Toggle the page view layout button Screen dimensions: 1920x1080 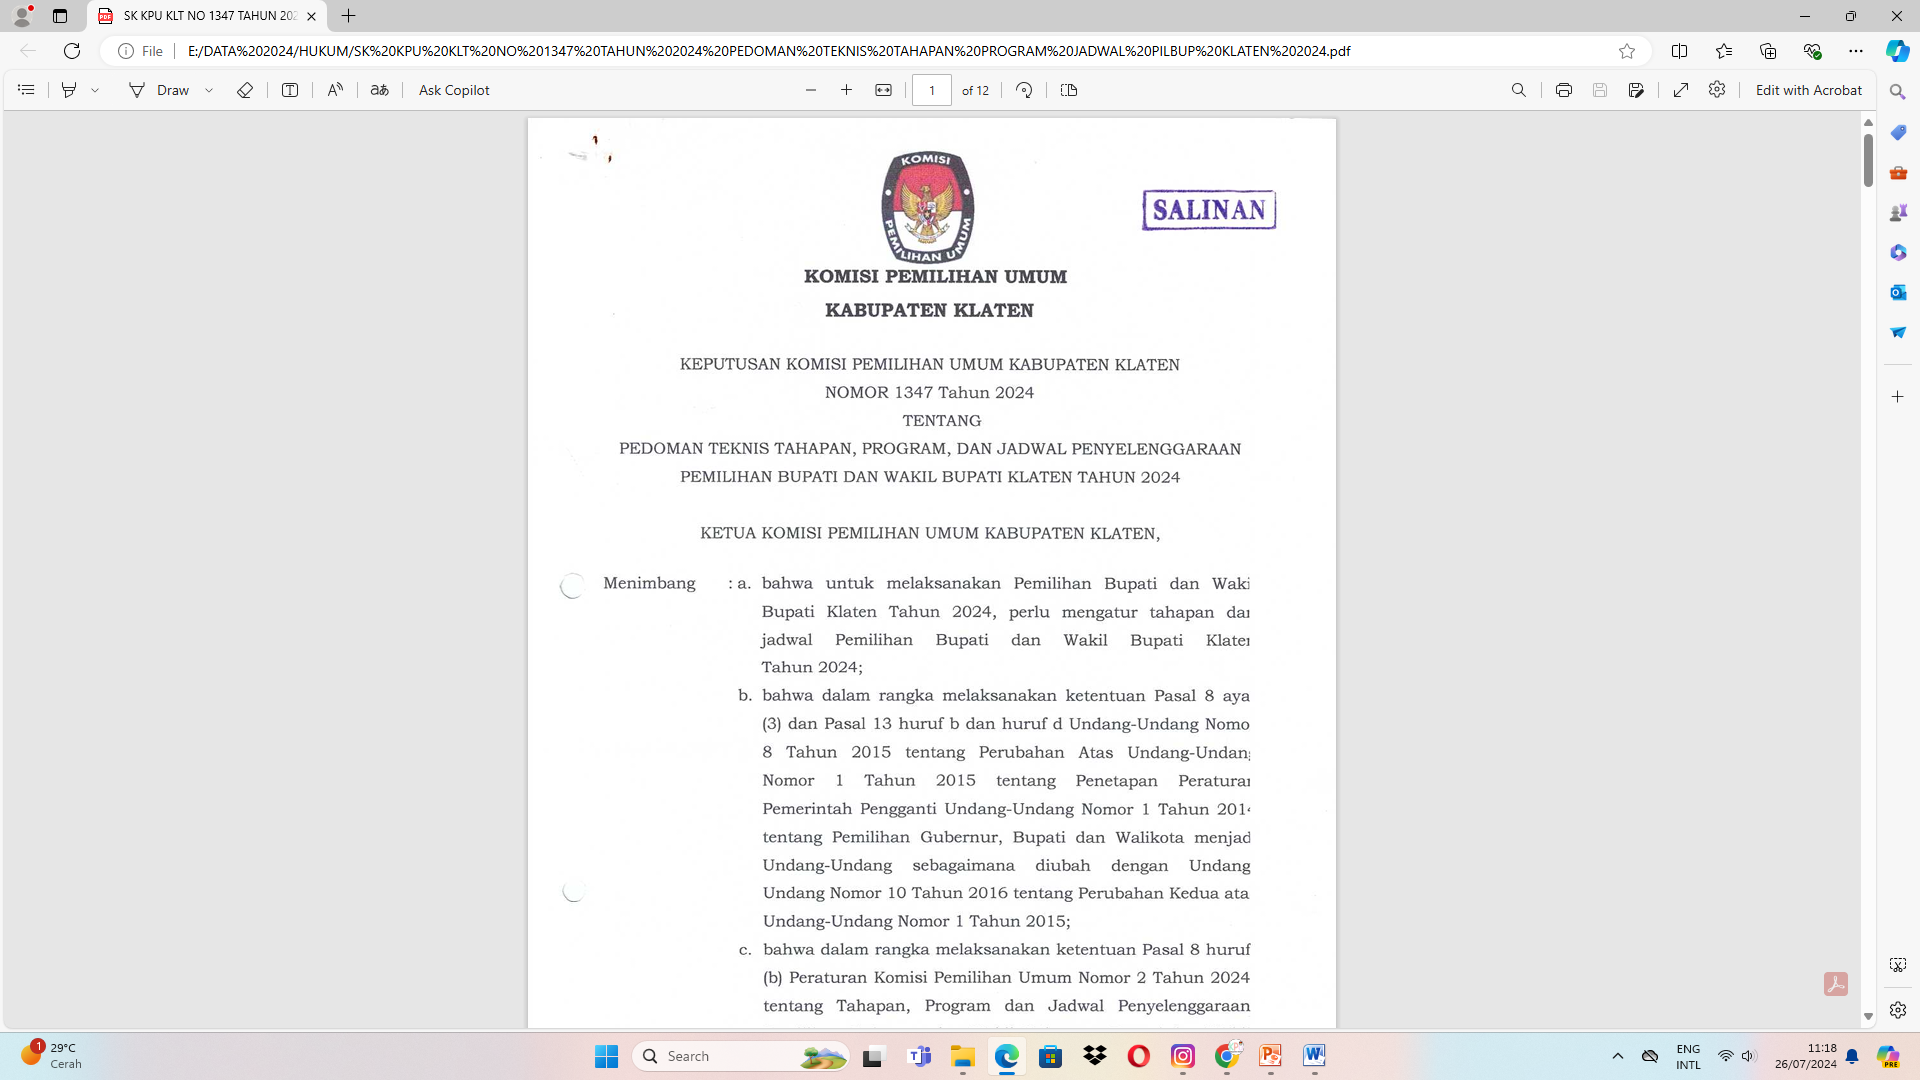point(1069,90)
